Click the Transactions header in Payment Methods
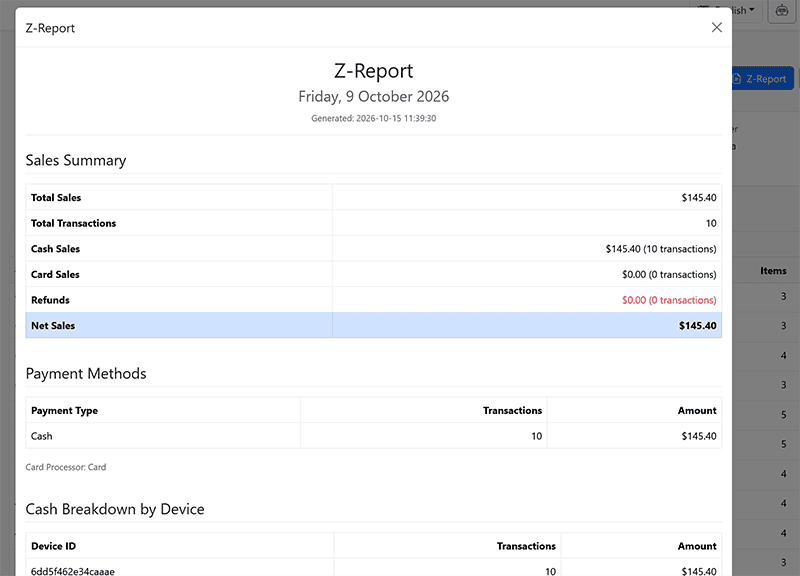This screenshot has width=800, height=576. point(512,410)
